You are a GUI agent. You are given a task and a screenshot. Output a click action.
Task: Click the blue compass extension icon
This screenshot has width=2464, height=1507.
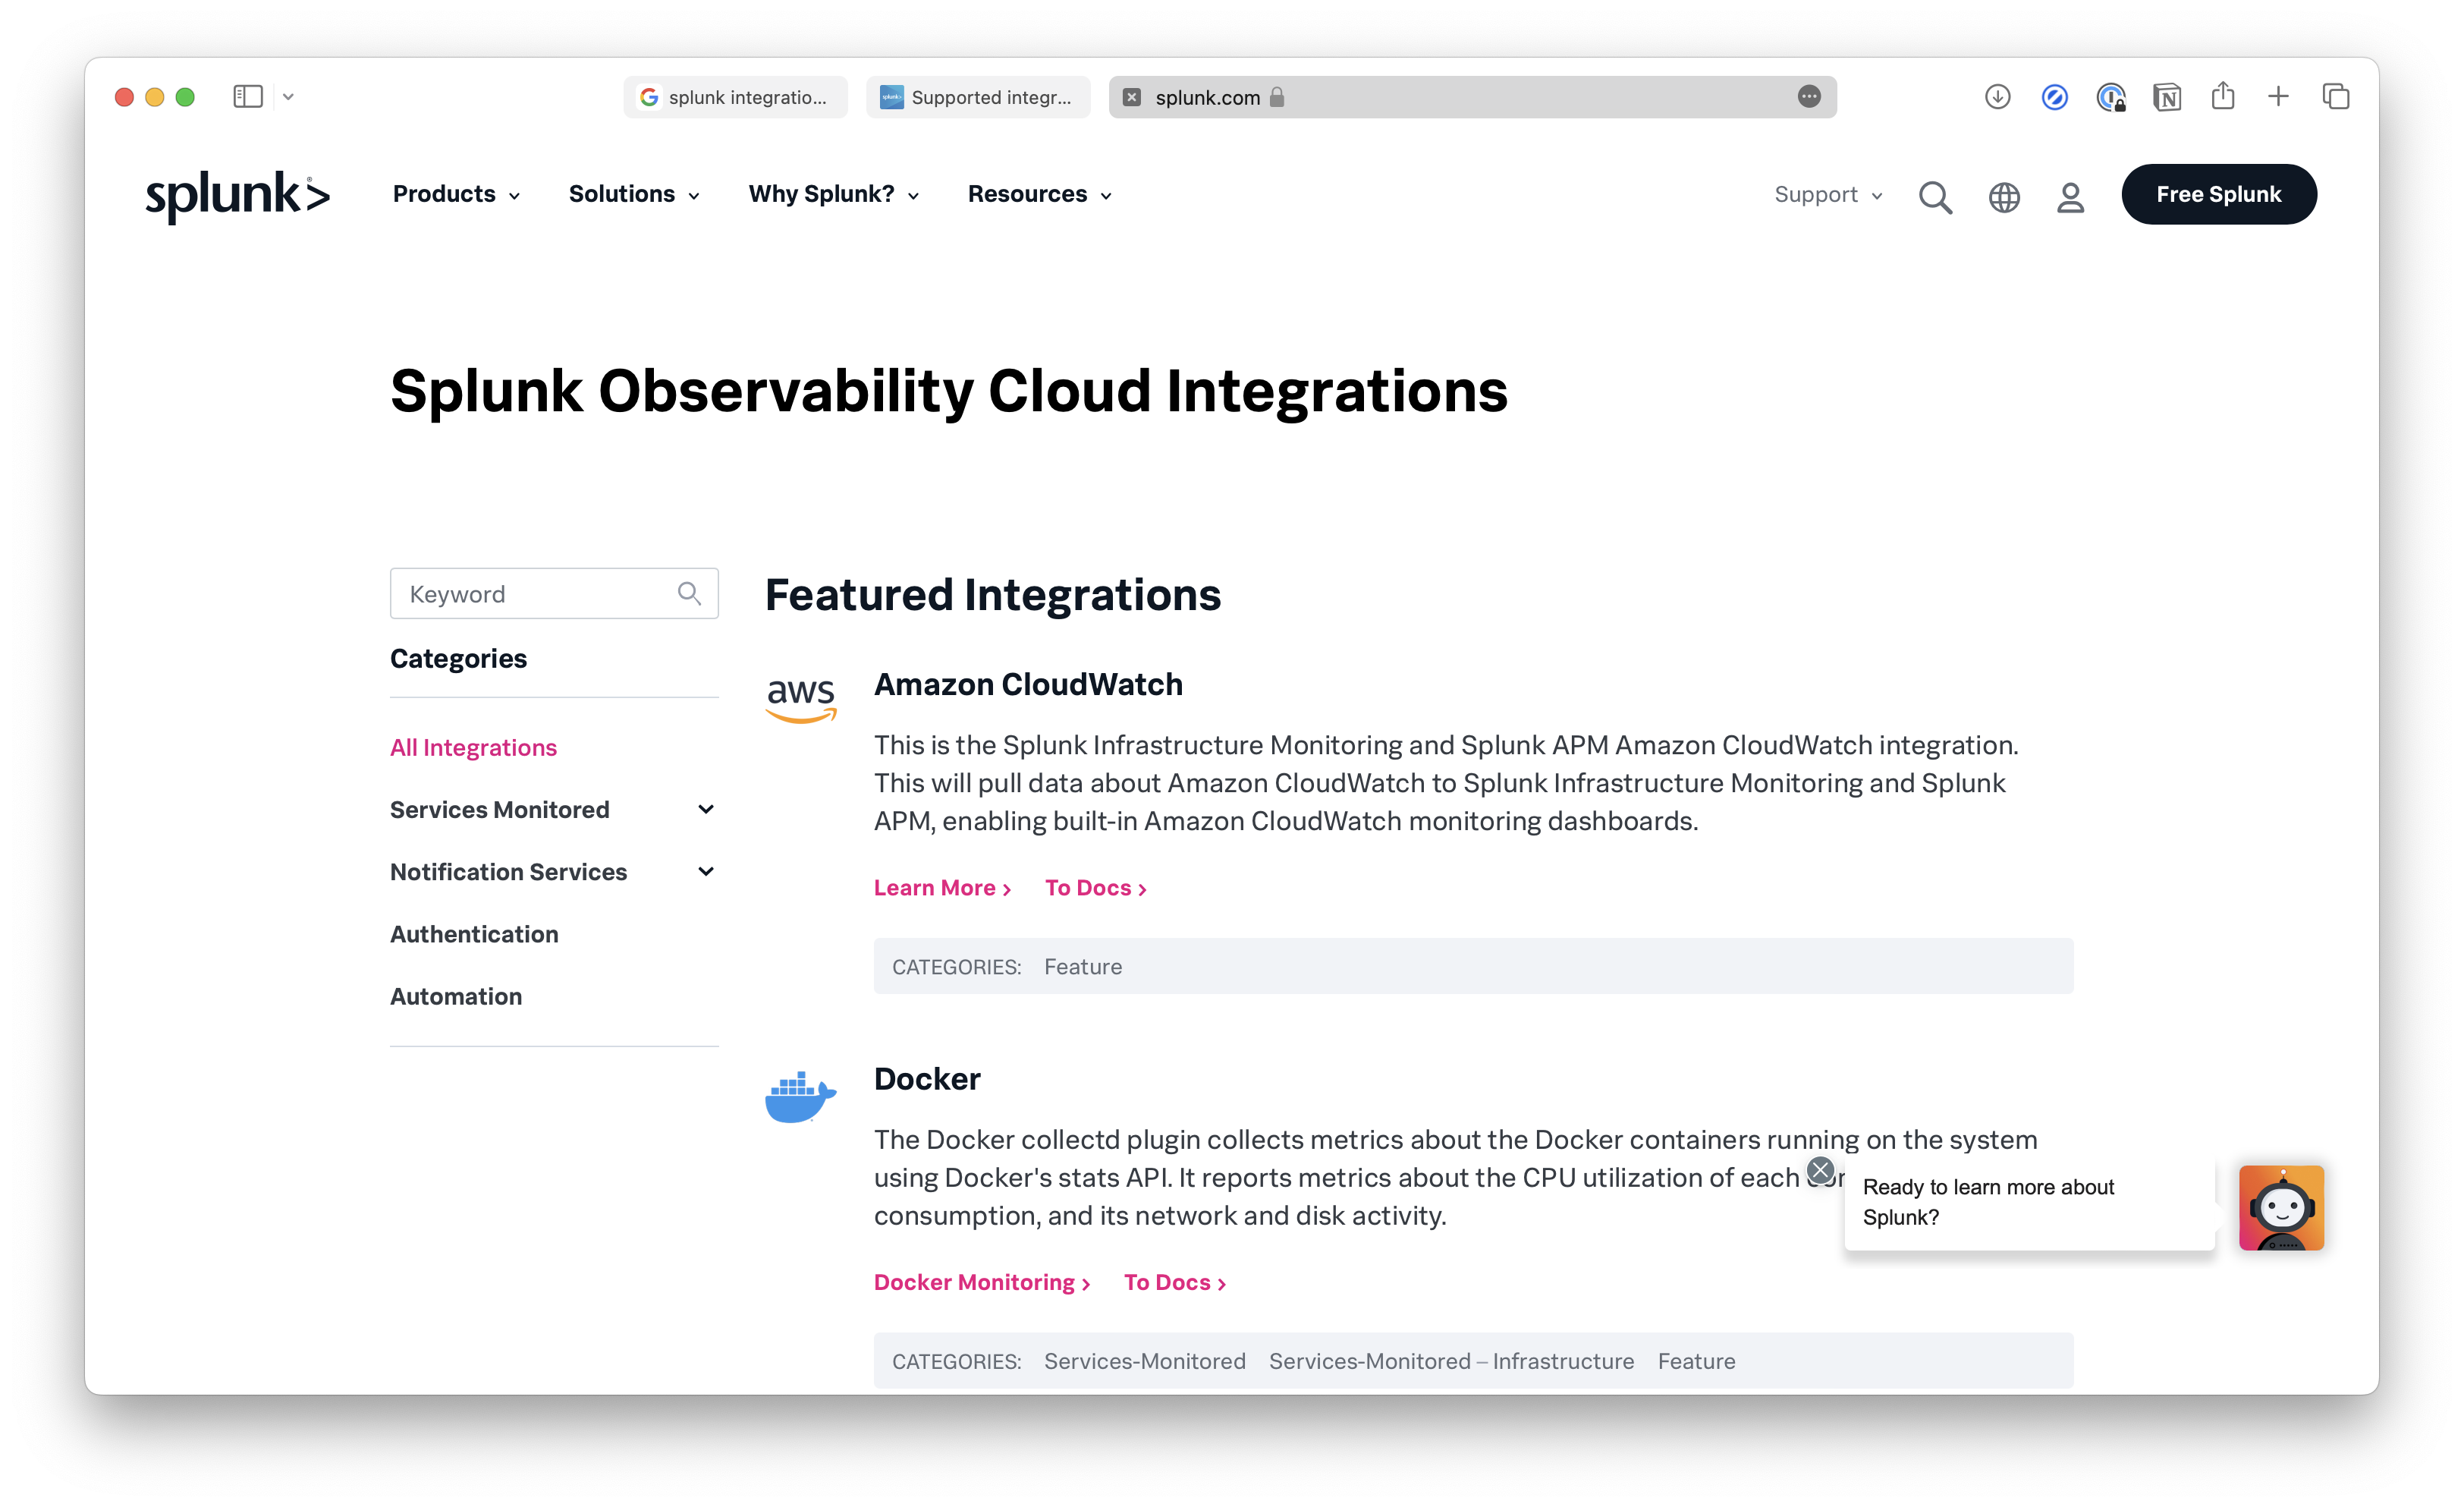(2054, 97)
